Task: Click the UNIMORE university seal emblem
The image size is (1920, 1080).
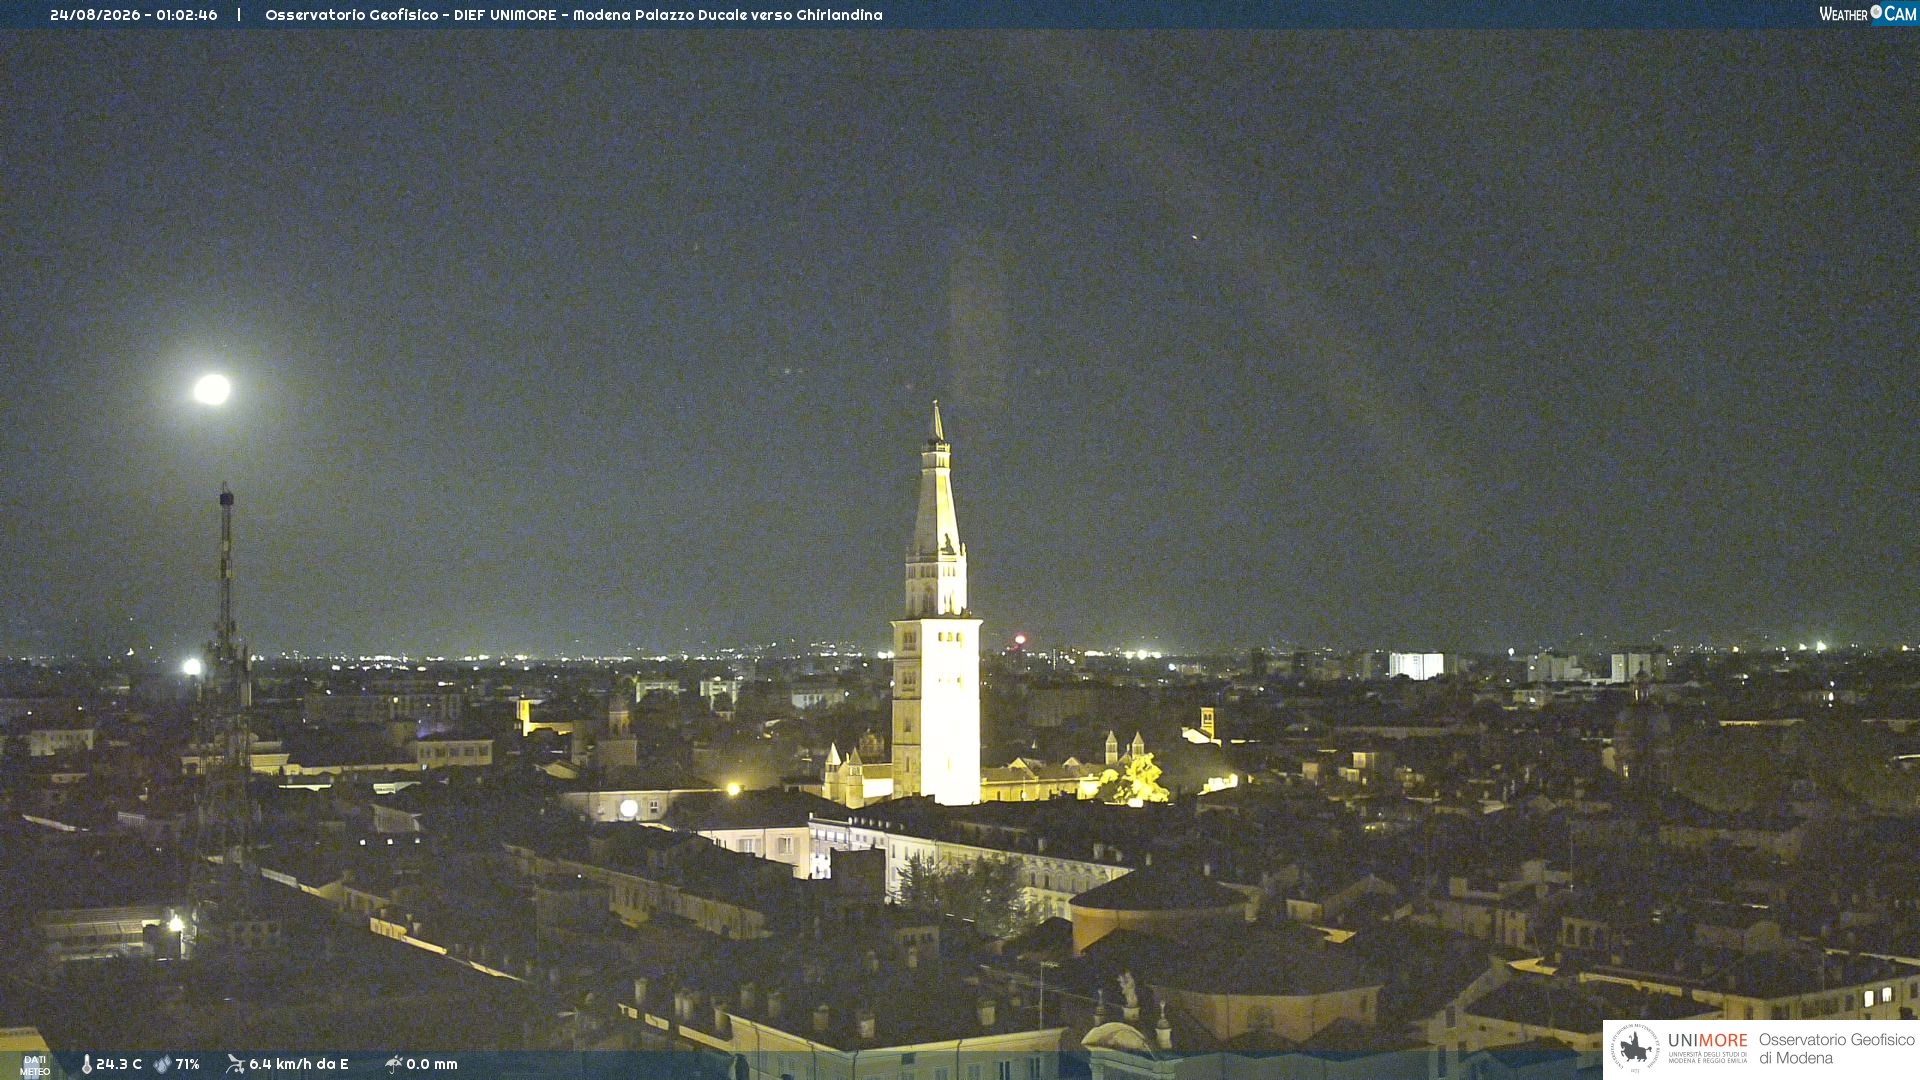Action: [x=1635, y=1048]
